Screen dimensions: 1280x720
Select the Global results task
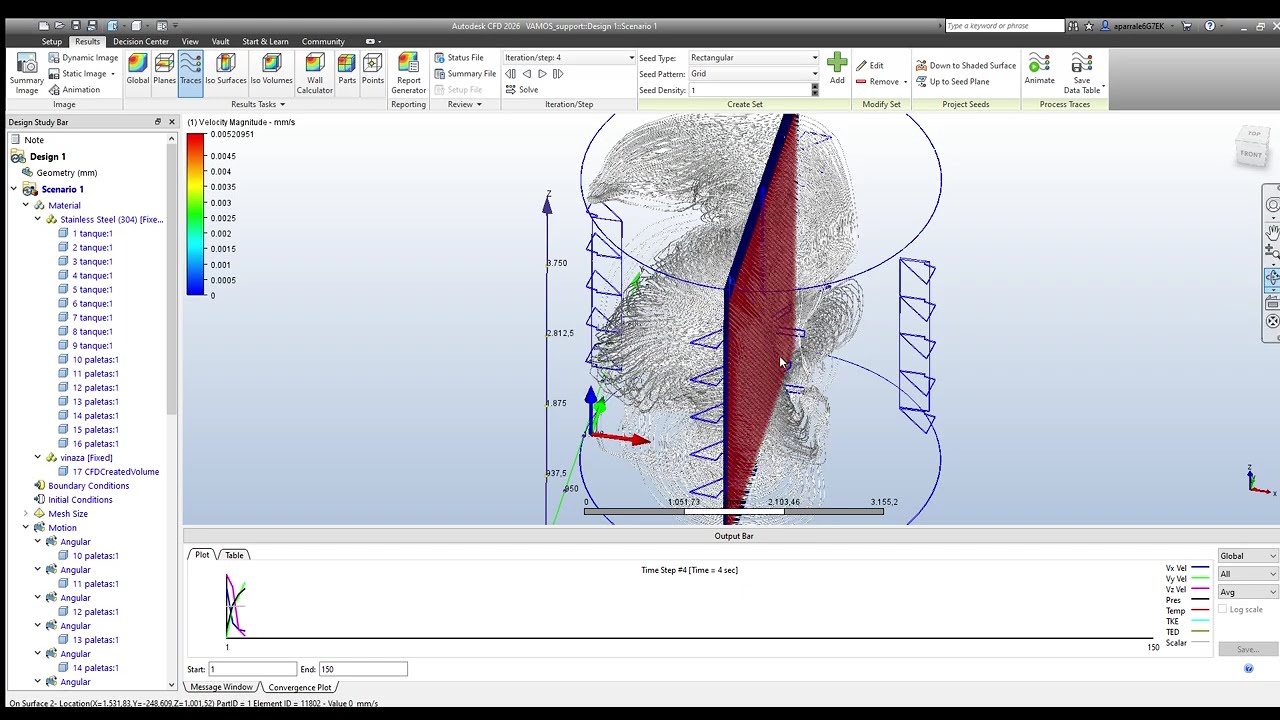[138, 70]
